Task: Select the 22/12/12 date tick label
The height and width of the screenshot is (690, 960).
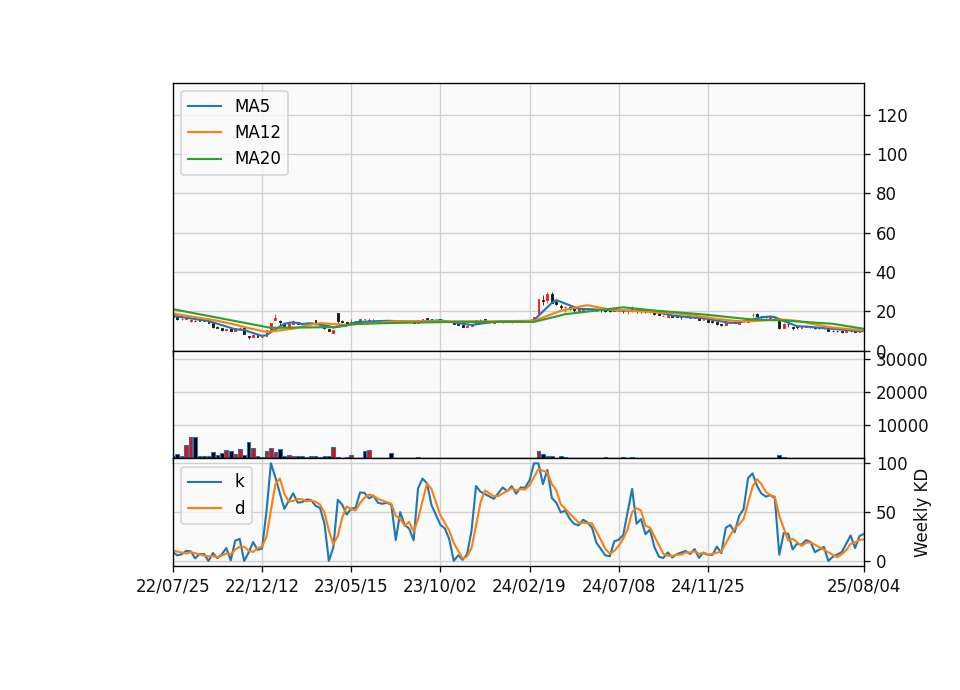Action: (262, 586)
